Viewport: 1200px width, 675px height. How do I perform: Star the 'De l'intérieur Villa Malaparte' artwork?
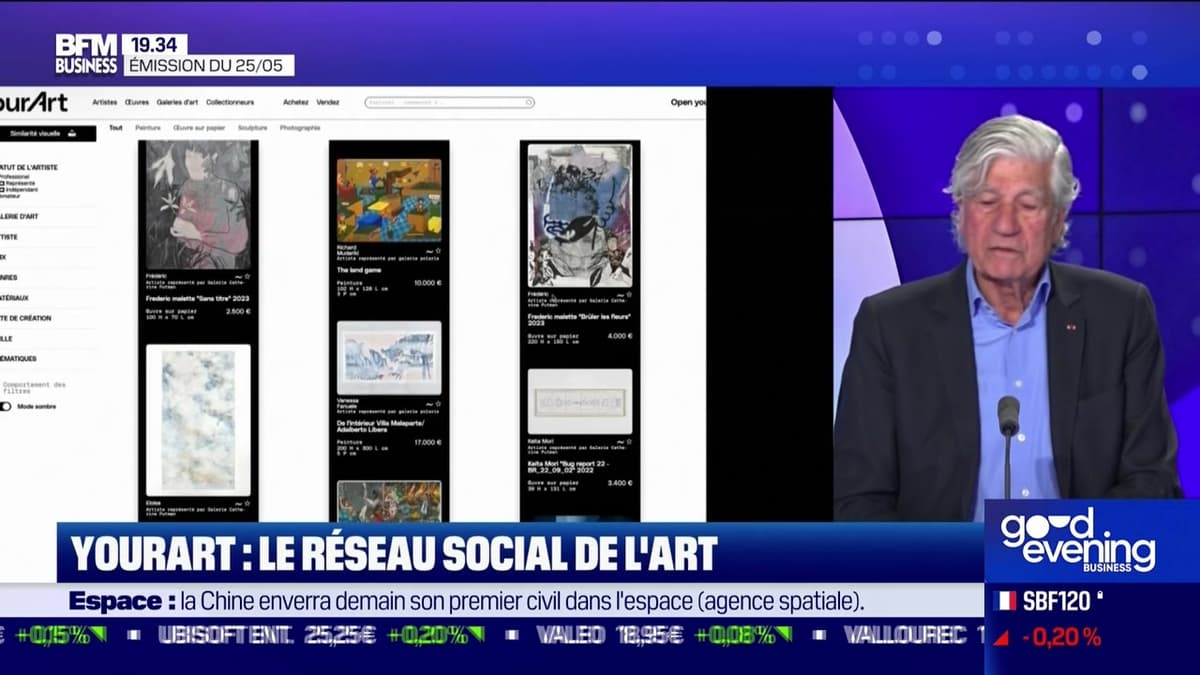click(438, 404)
